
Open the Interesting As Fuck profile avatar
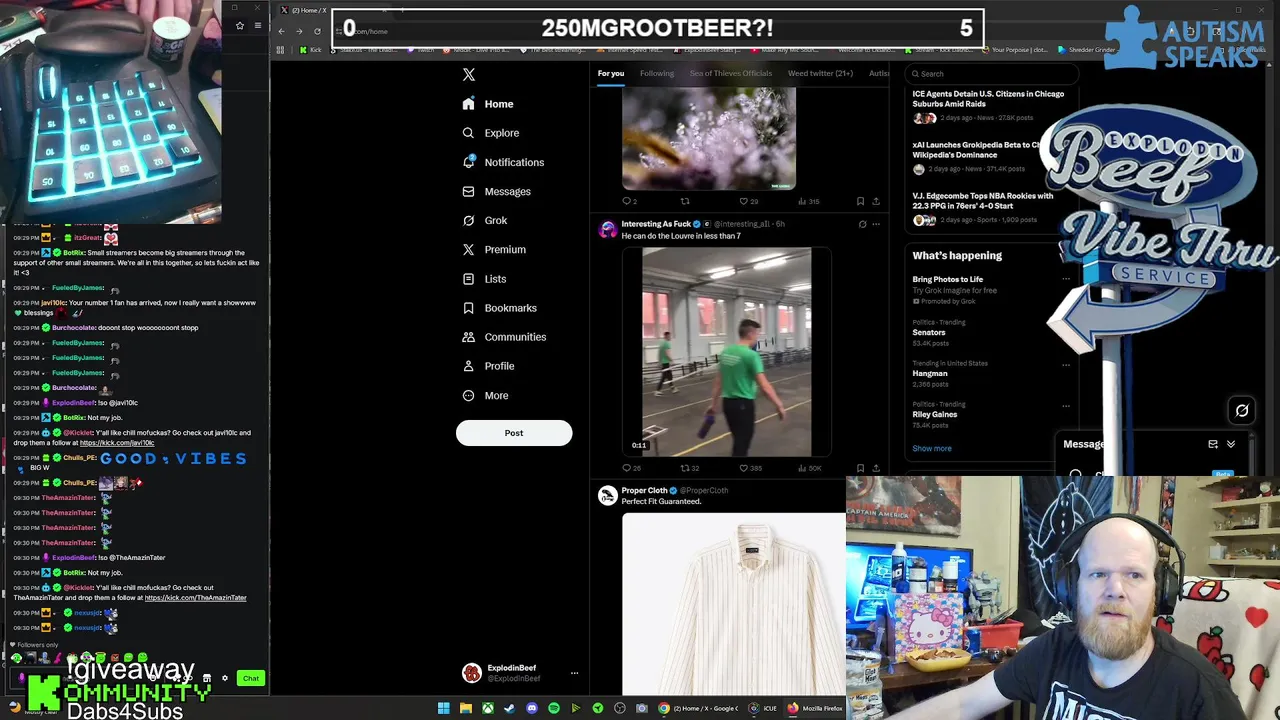[x=608, y=229]
